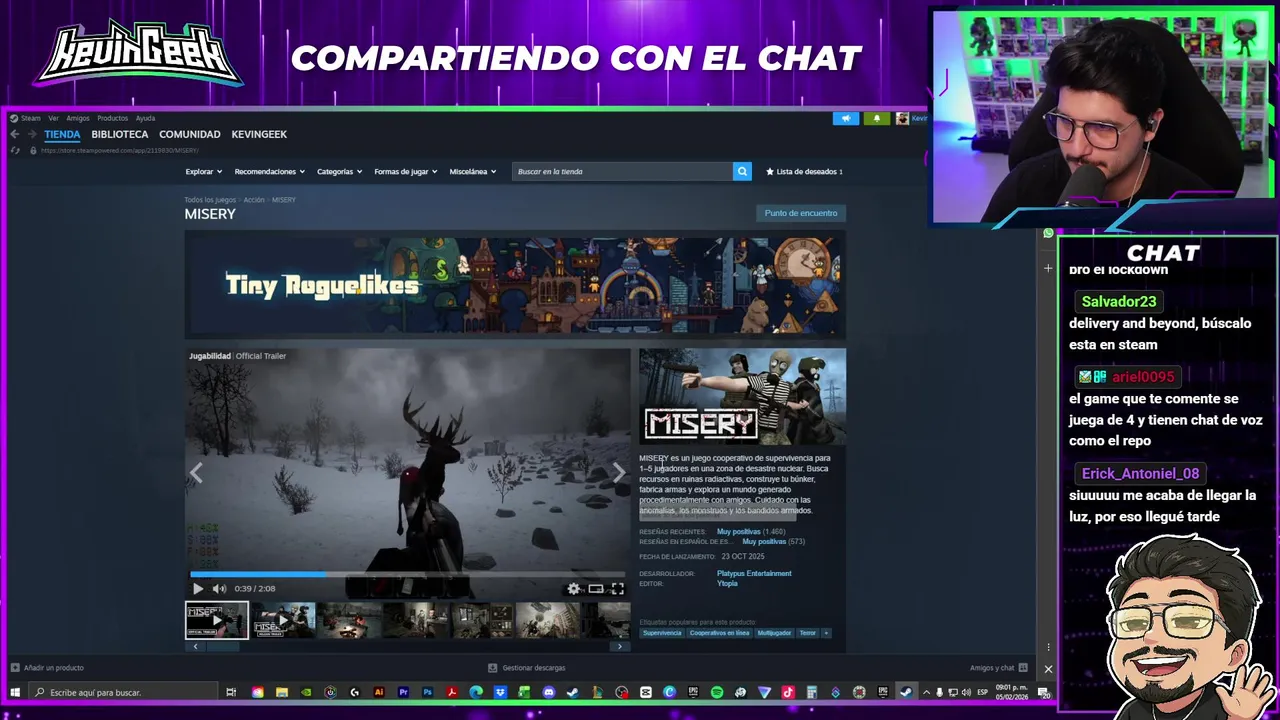
Task: Click the Buscar en la tienda field
Action: coord(622,171)
